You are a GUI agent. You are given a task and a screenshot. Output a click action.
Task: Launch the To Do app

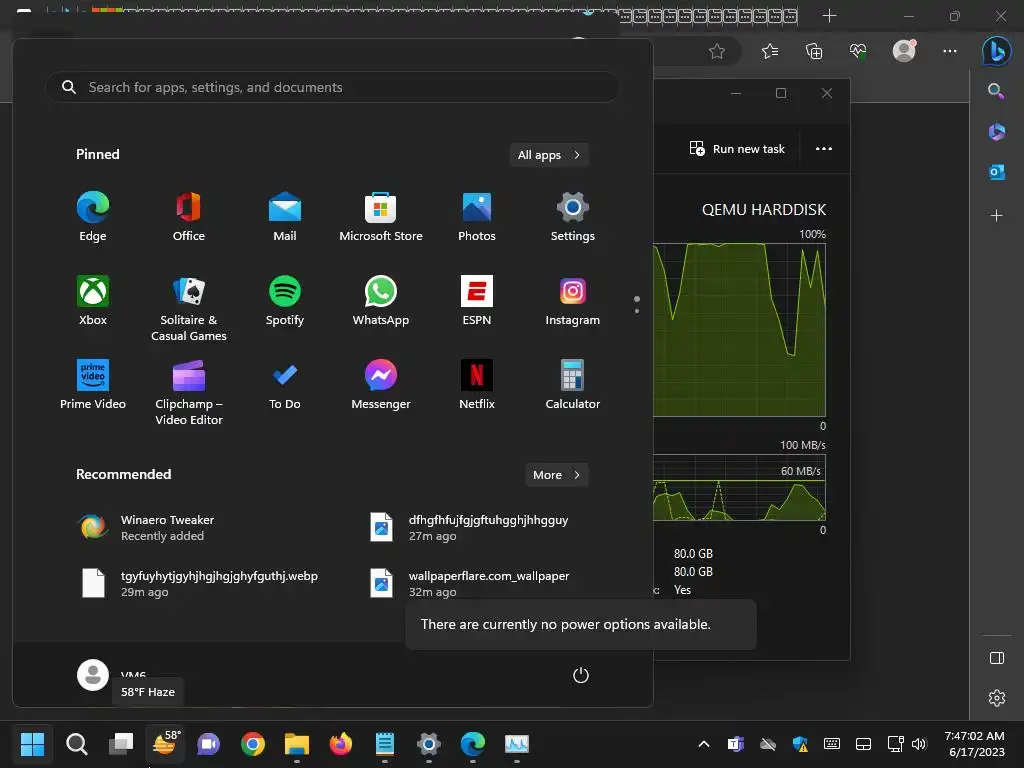click(285, 385)
